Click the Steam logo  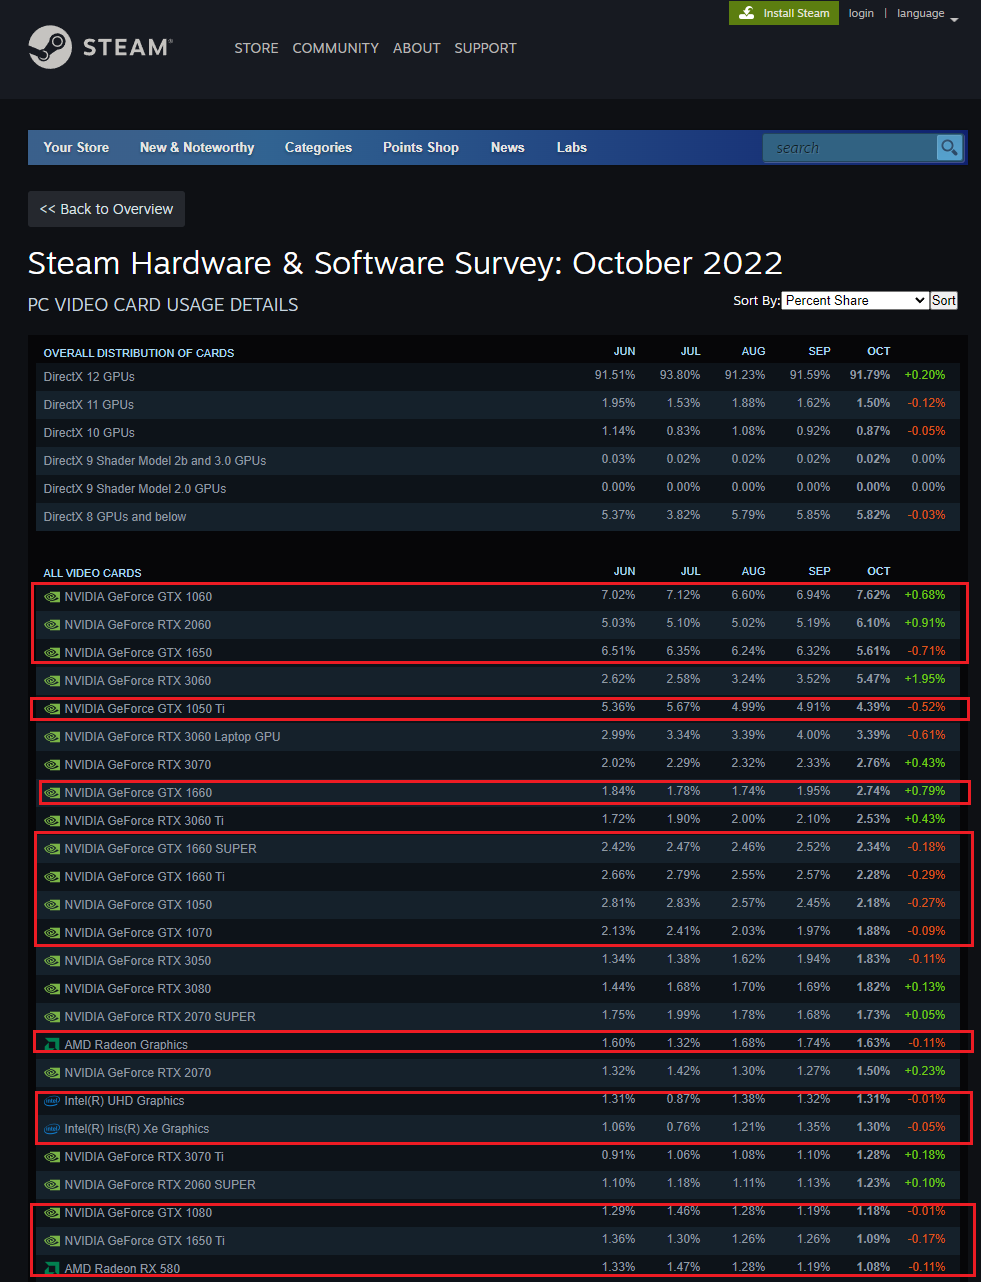(100, 47)
